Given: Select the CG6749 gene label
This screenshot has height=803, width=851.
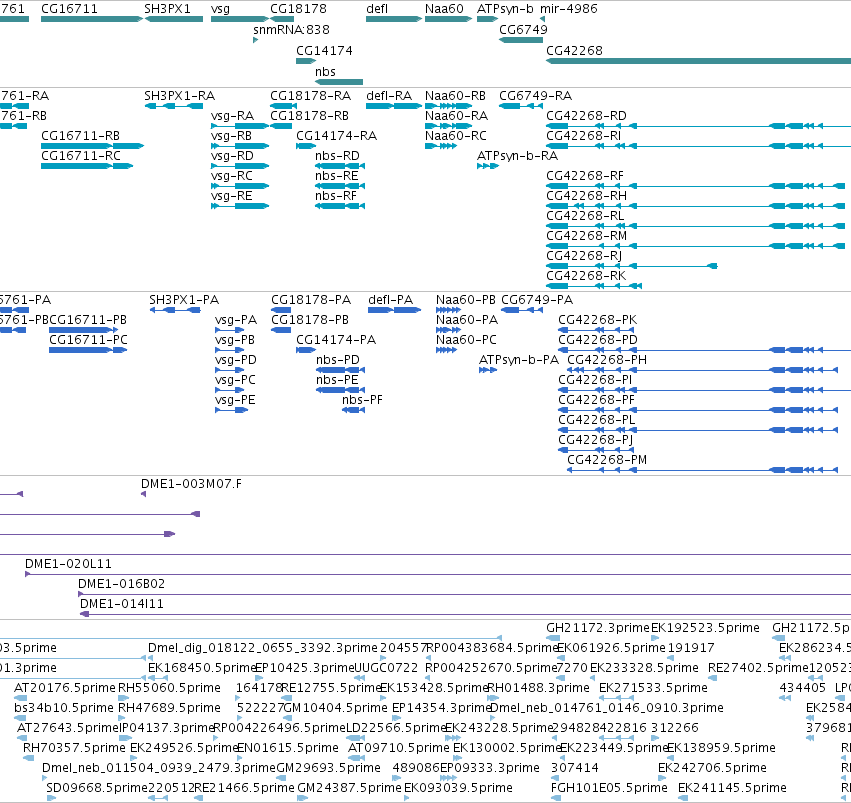Looking at the screenshot, I should point(523,29).
